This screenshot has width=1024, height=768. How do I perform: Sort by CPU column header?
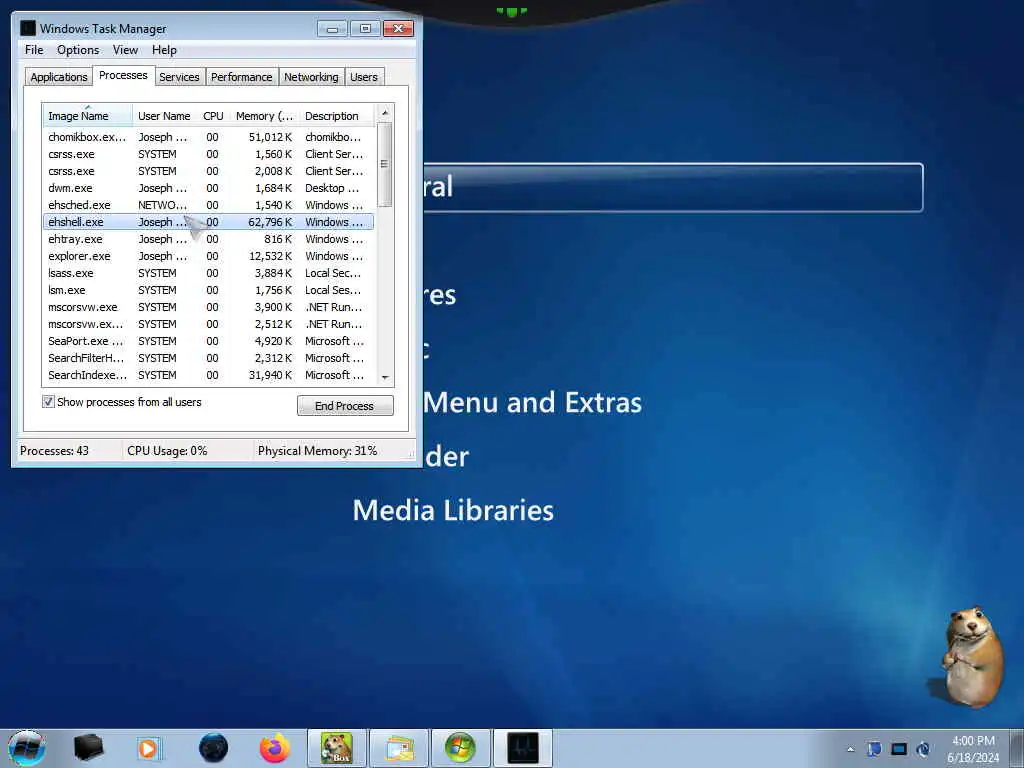click(214, 116)
